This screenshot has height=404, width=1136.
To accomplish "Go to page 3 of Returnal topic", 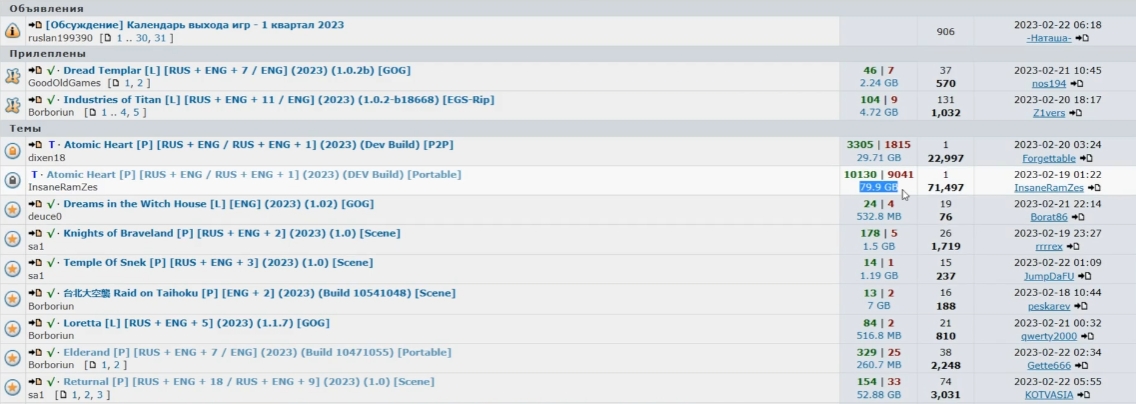I will coord(100,395).
